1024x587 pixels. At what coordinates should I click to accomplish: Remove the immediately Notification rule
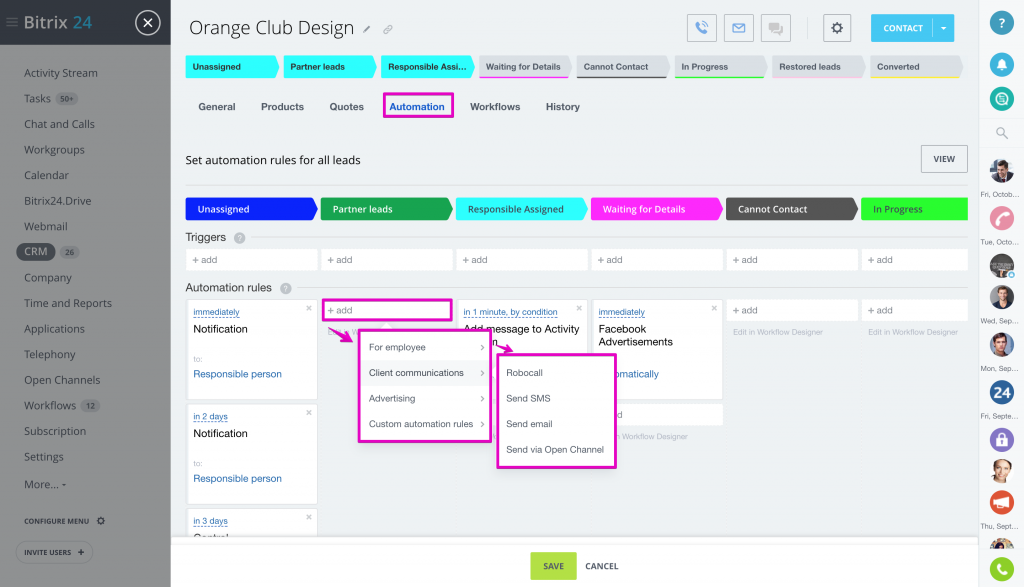(309, 308)
